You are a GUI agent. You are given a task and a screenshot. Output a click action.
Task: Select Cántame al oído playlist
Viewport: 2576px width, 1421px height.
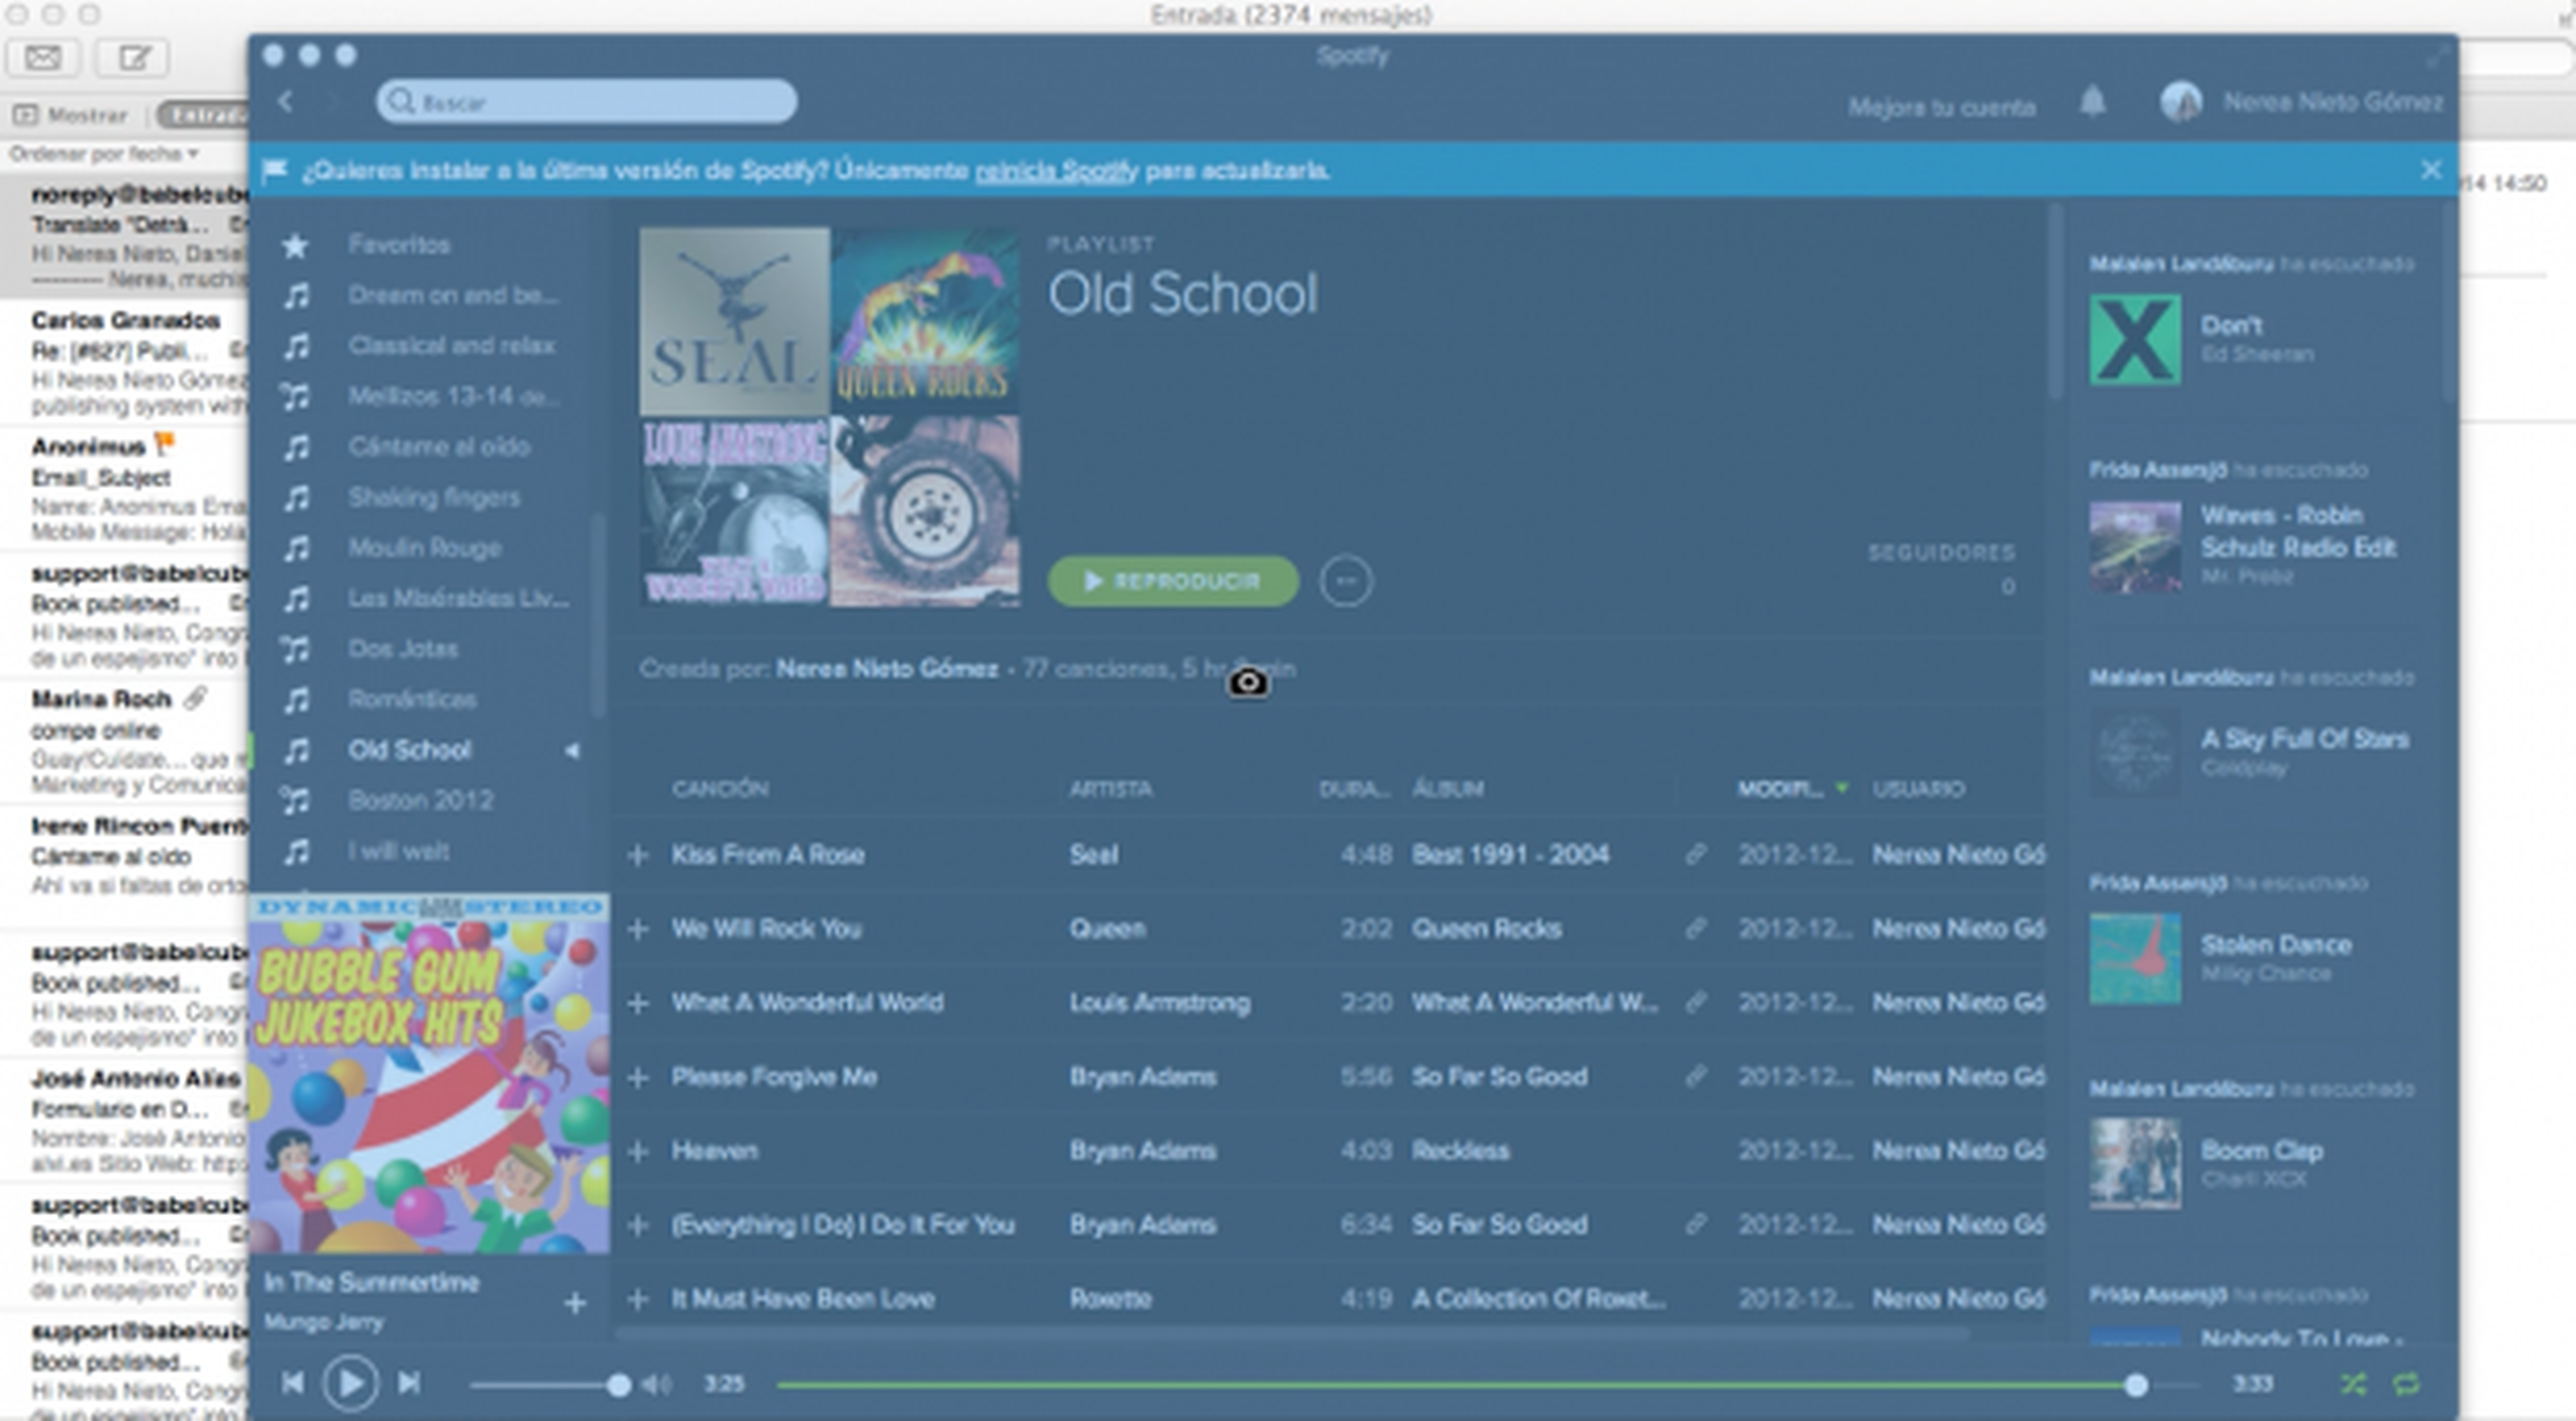(x=439, y=446)
